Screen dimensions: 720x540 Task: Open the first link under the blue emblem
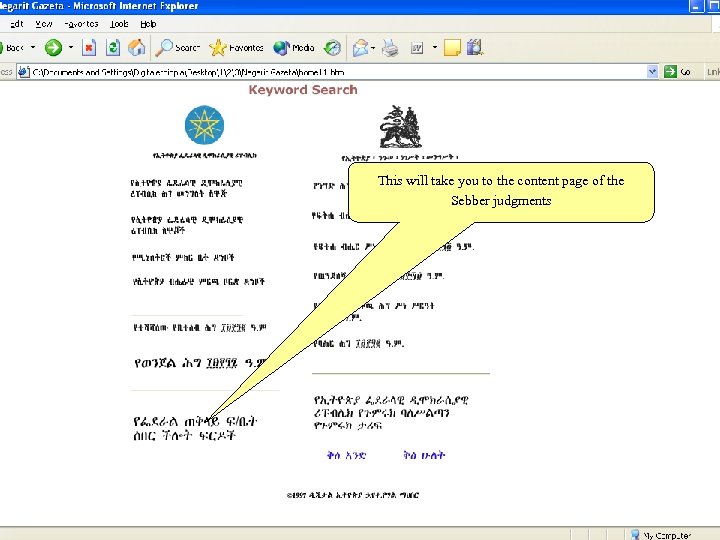tap(186, 188)
